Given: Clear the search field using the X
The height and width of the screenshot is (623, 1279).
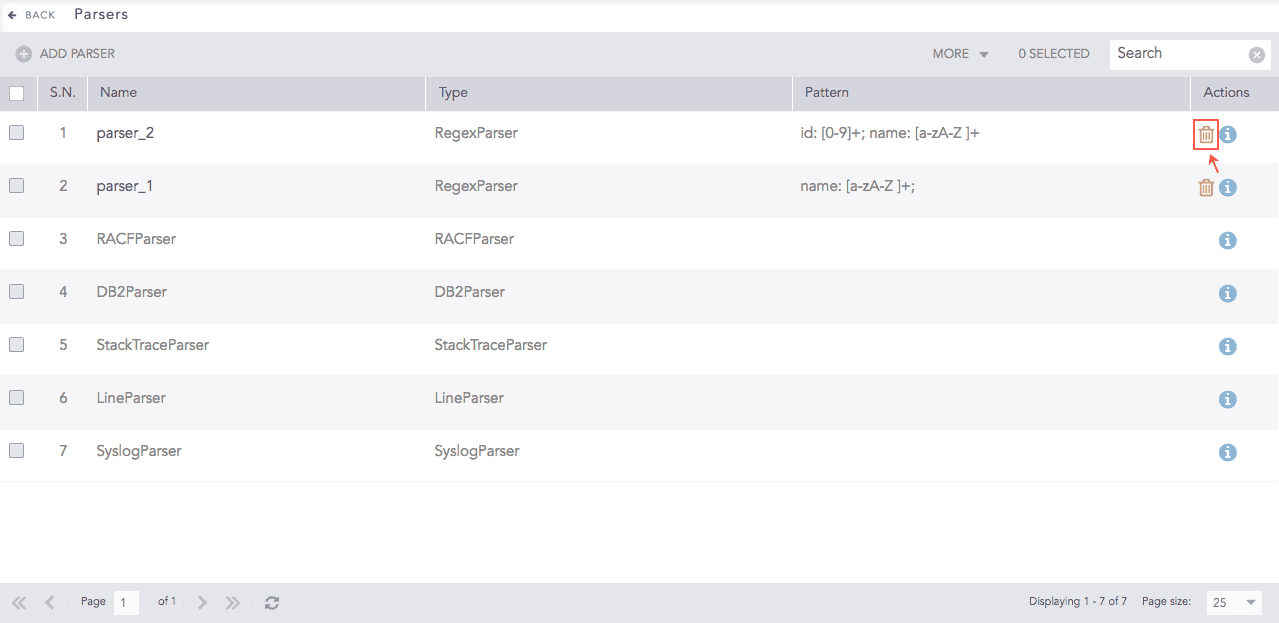Looking at the screenshot, I should (1256, 54).
